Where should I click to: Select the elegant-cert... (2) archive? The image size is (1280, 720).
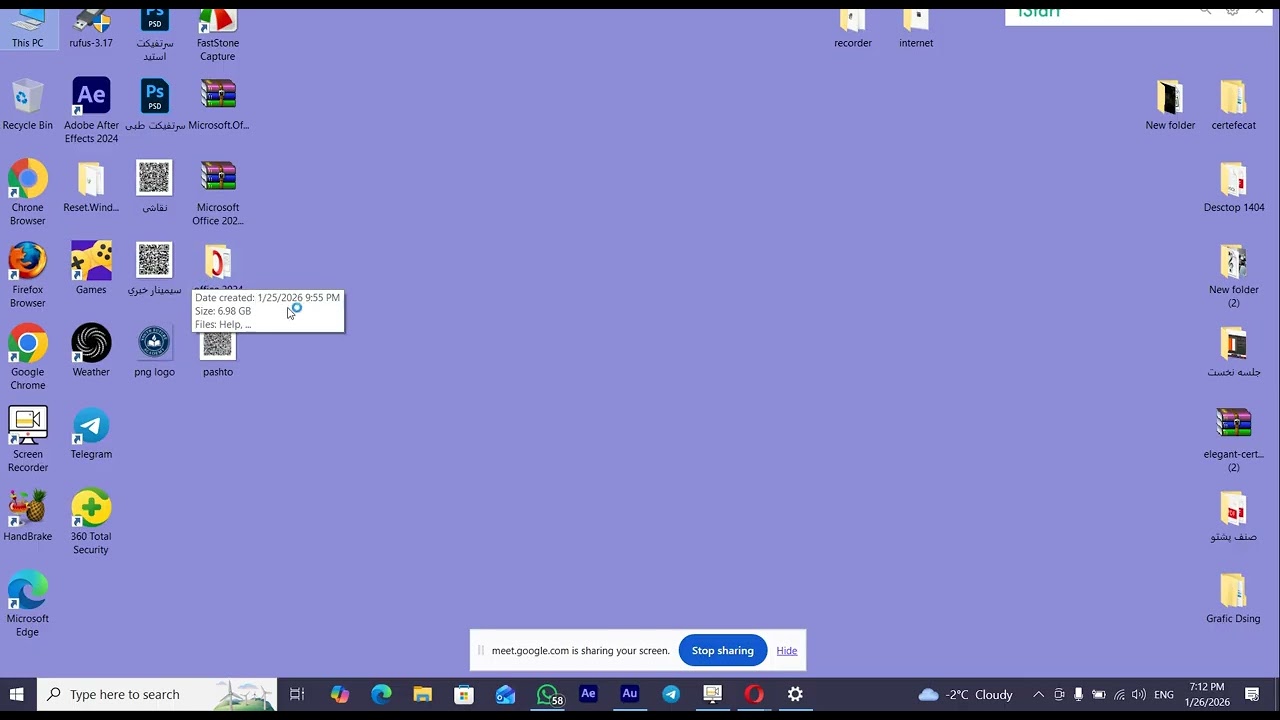[1234, 439]
